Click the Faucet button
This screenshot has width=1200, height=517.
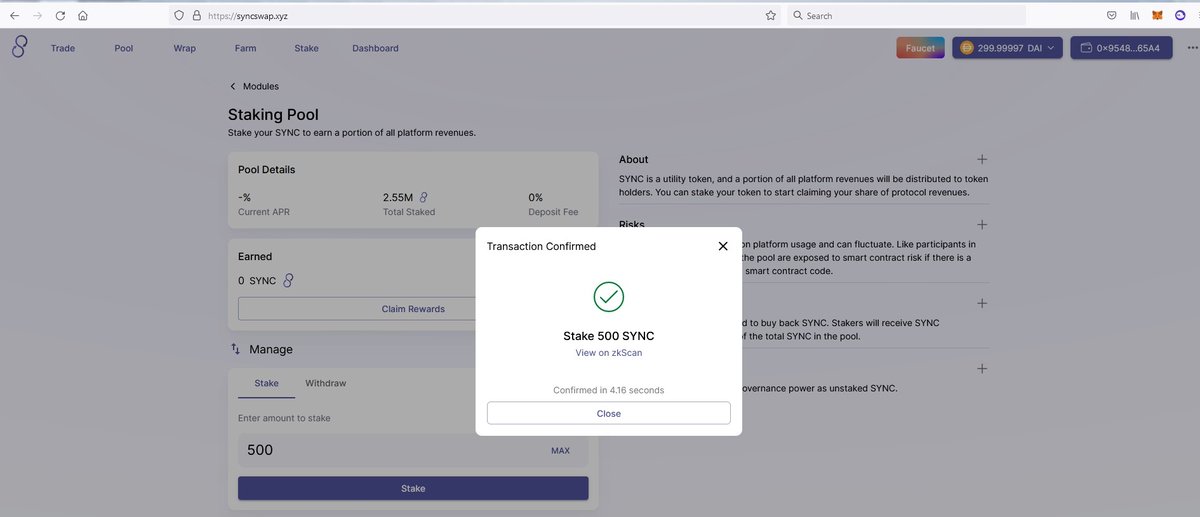(x=921, y=48)
